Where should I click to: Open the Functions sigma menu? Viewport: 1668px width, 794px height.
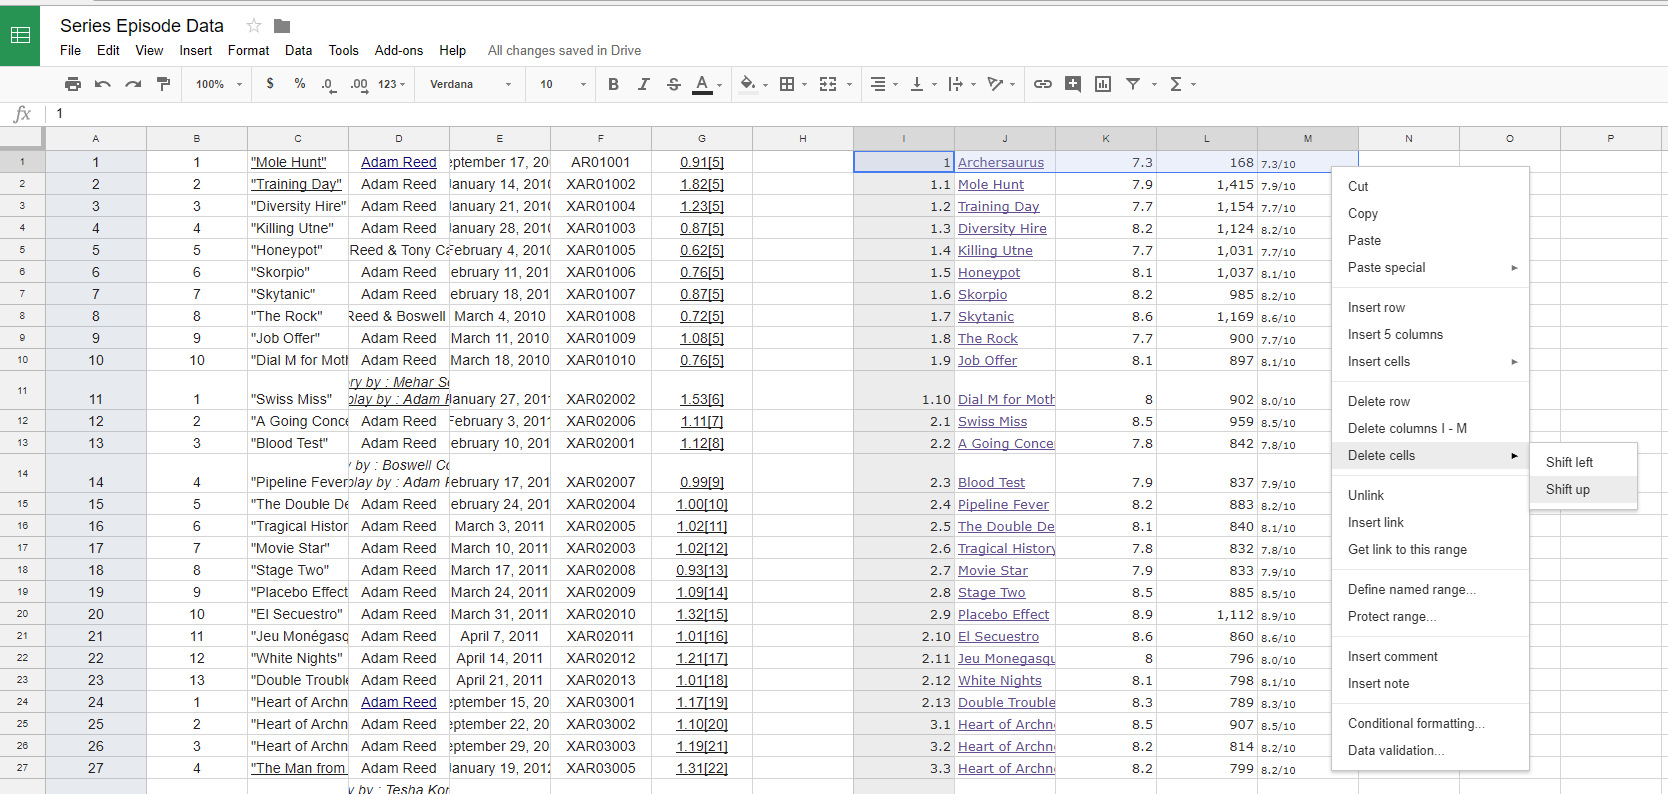tap(1182, 84)
